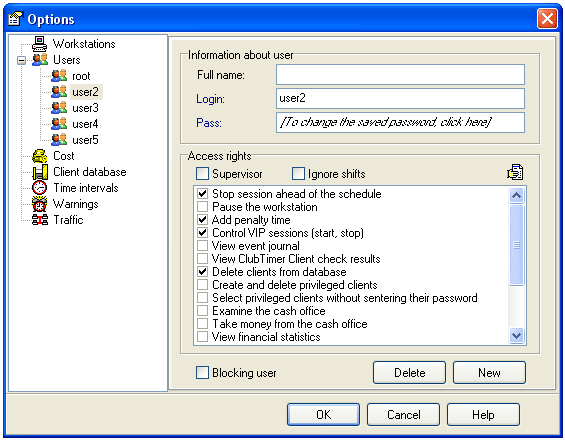Select user4 in the tree
The width and height of the screenshot is (565, 441).
coord(85,124)
